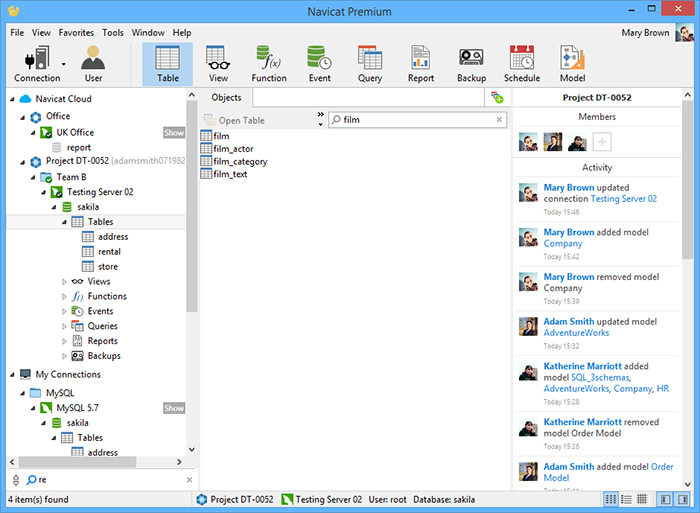
Task: Open the Favorites menu
Action: click(x=76, y=33)
